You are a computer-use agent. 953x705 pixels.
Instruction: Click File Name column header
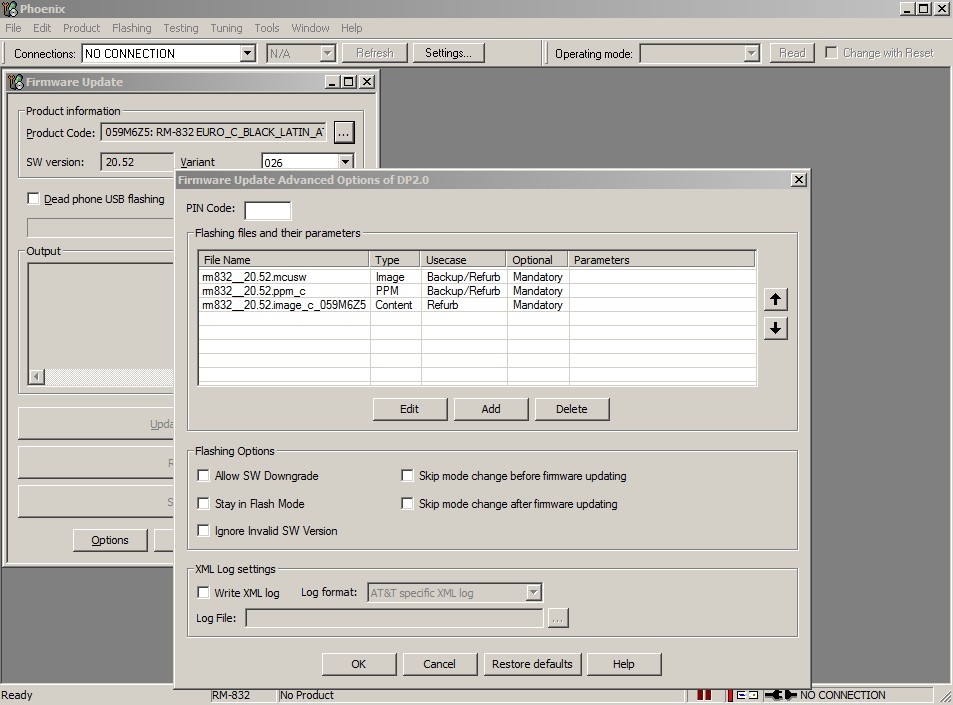284,260
